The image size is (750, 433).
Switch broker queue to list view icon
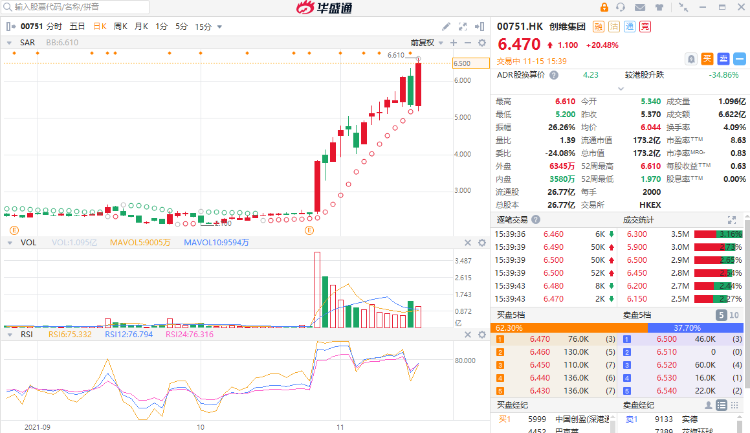(721, 405)
